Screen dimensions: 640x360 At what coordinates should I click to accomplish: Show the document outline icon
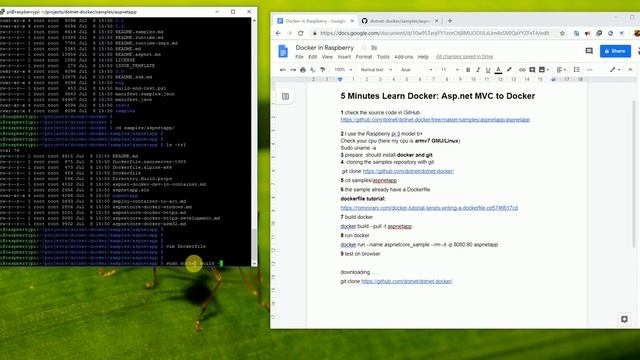pos(285,96)
